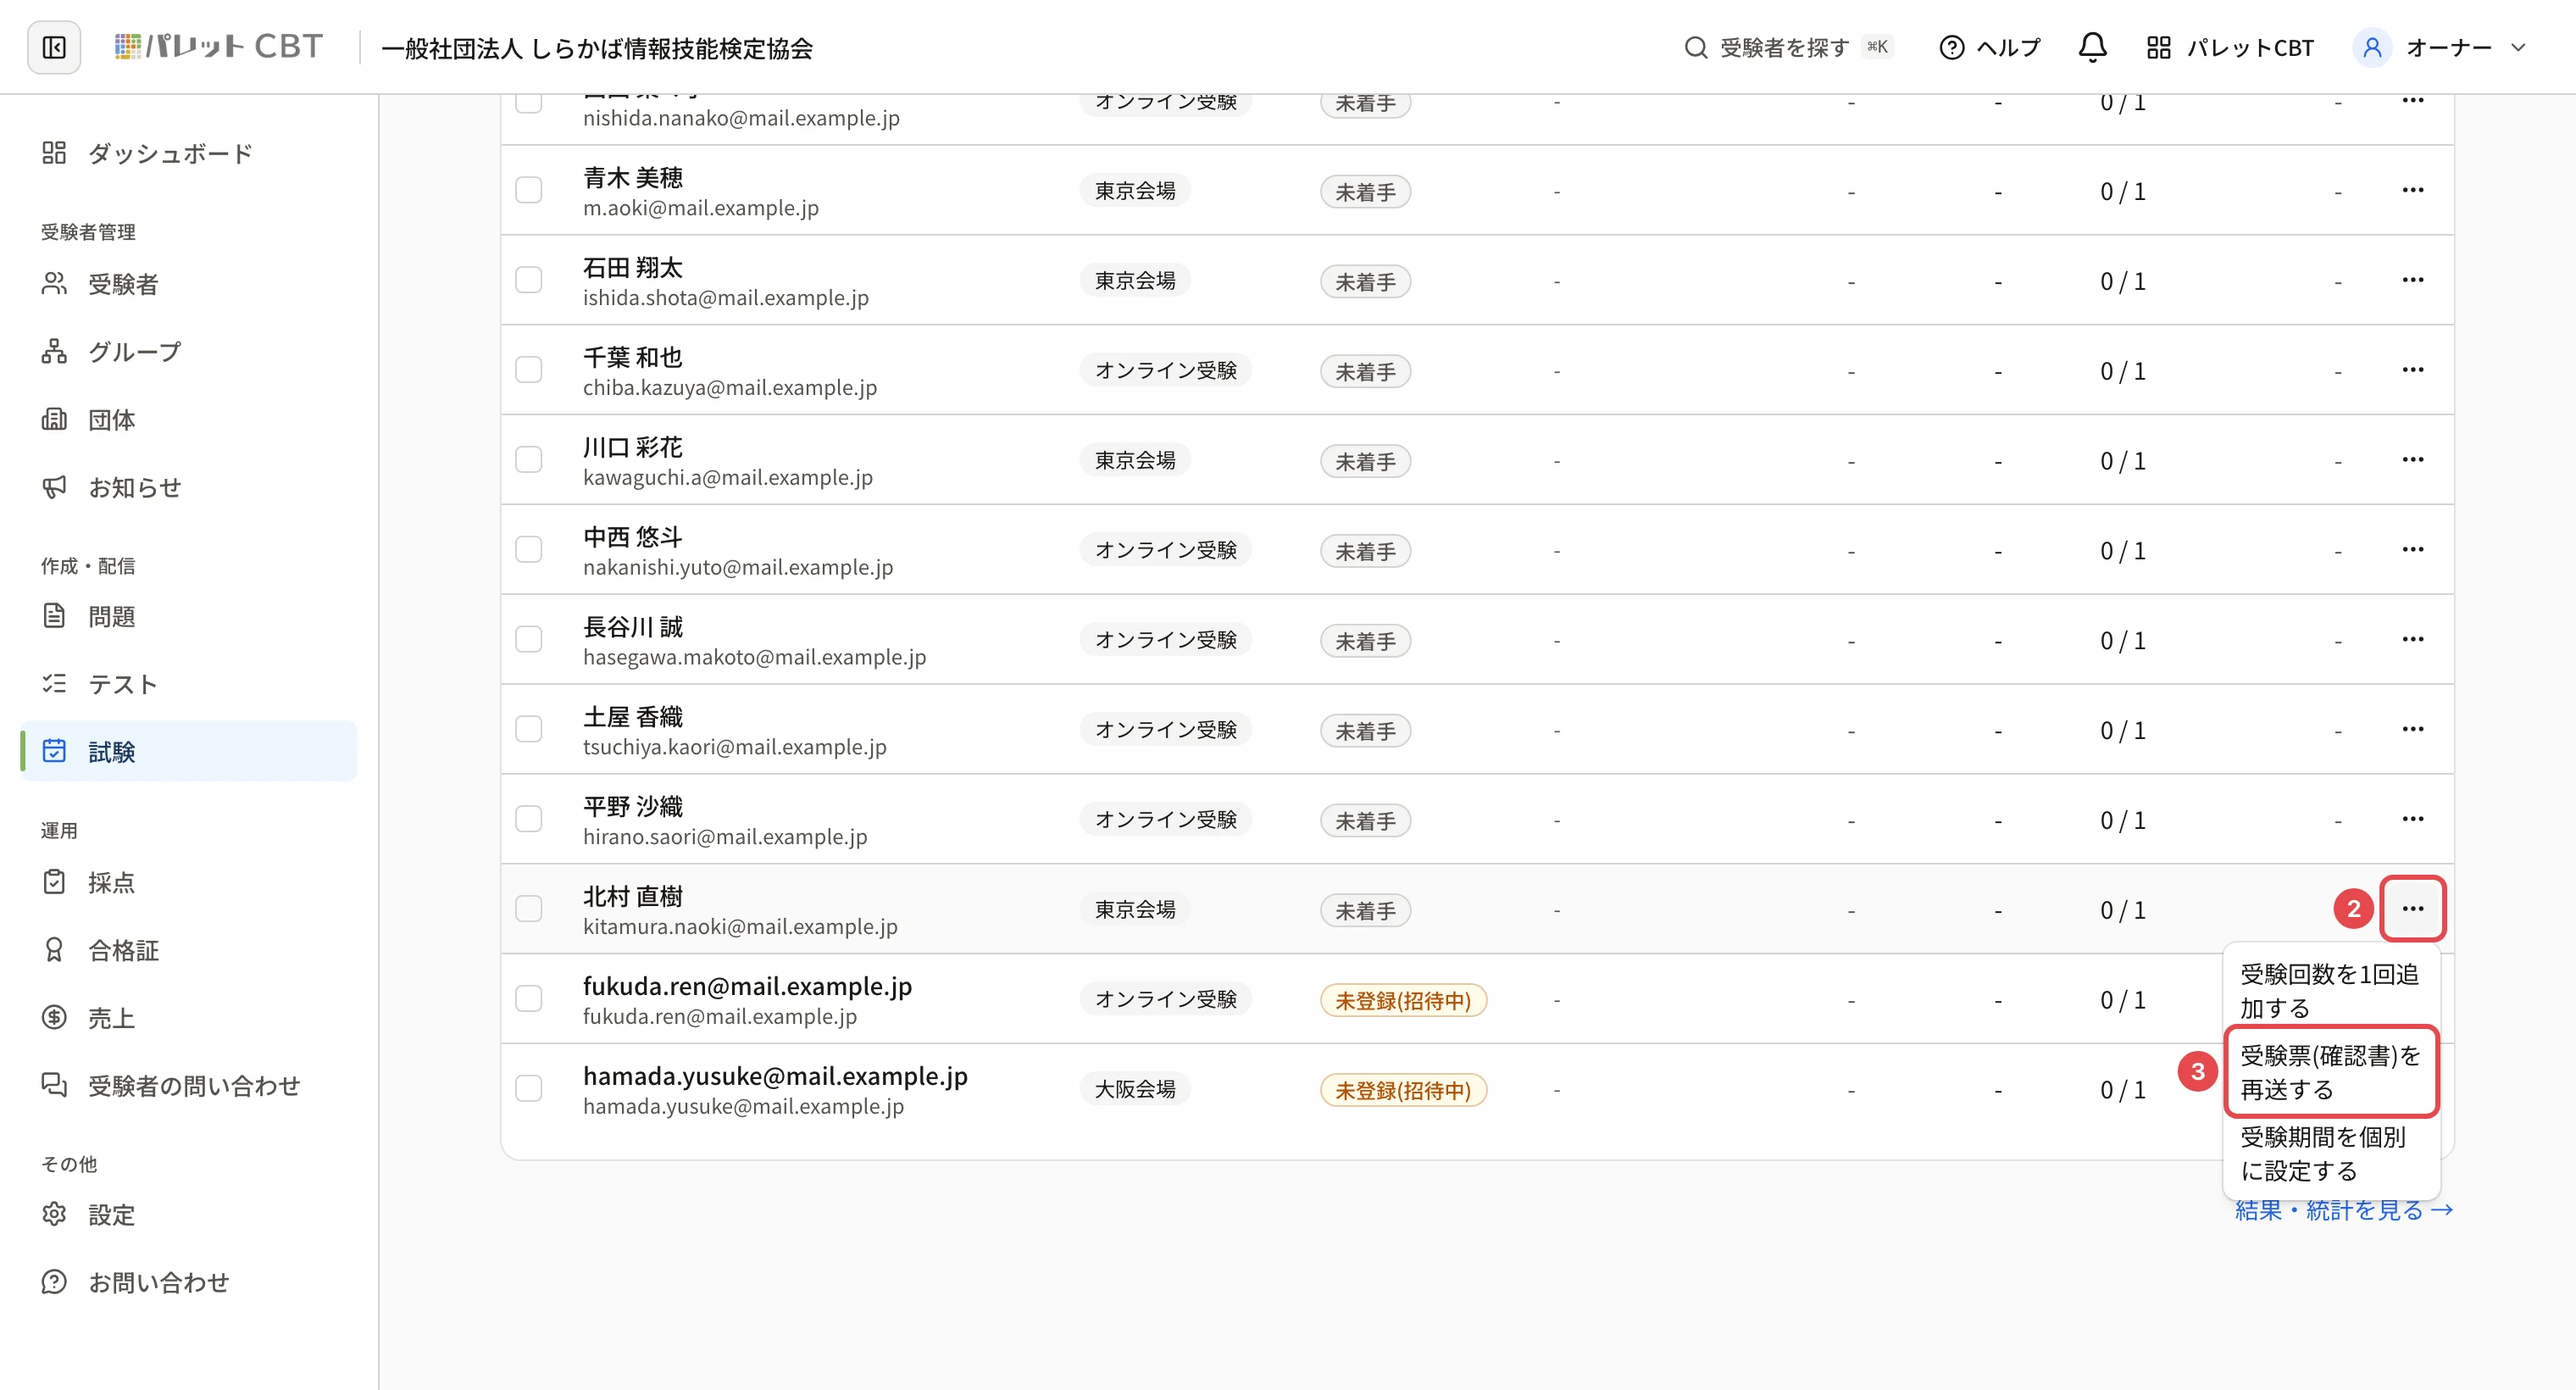2576x1390 pixels.
Task: Open 受験者の問い合わせ page
Action: 188,1086
